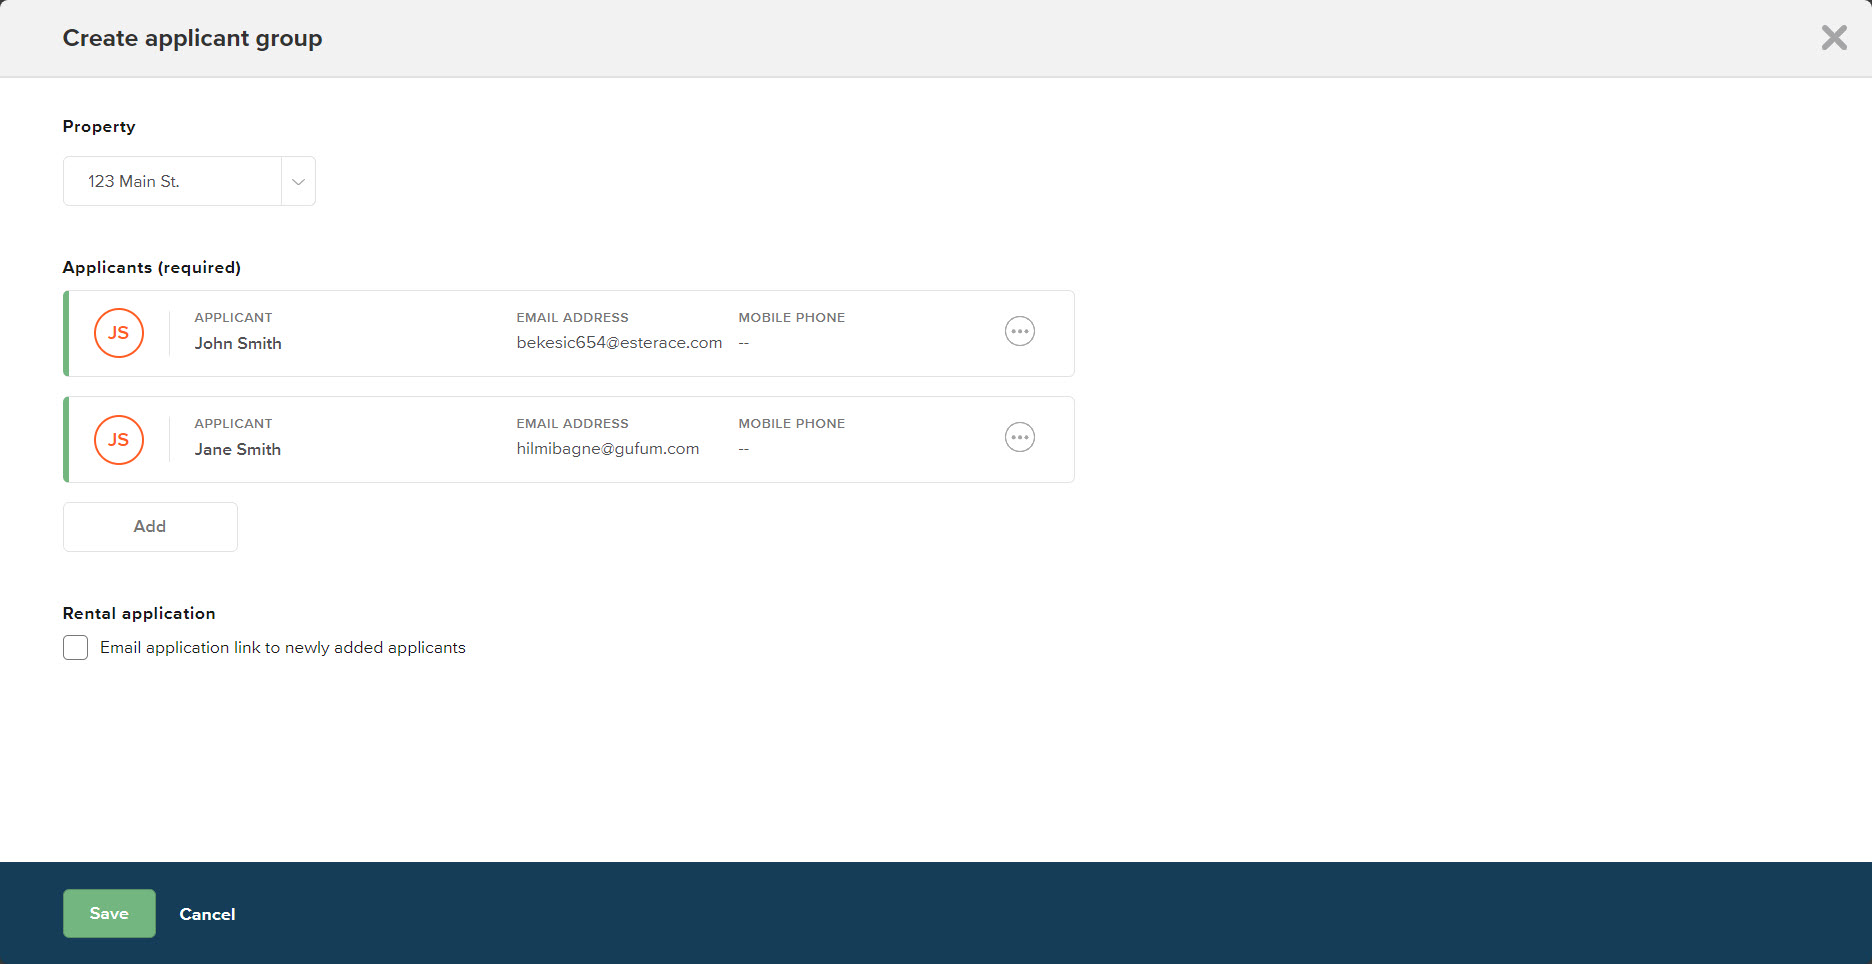Click the Applicants (required) heading

tap(152, 267)
